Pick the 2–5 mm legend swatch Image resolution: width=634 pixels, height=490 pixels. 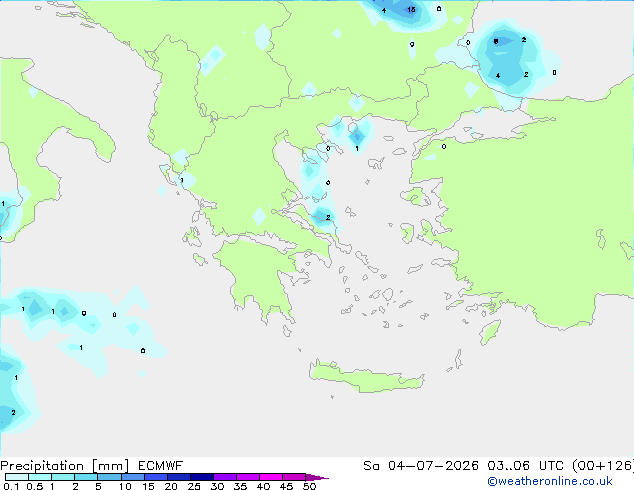[86, 477]
